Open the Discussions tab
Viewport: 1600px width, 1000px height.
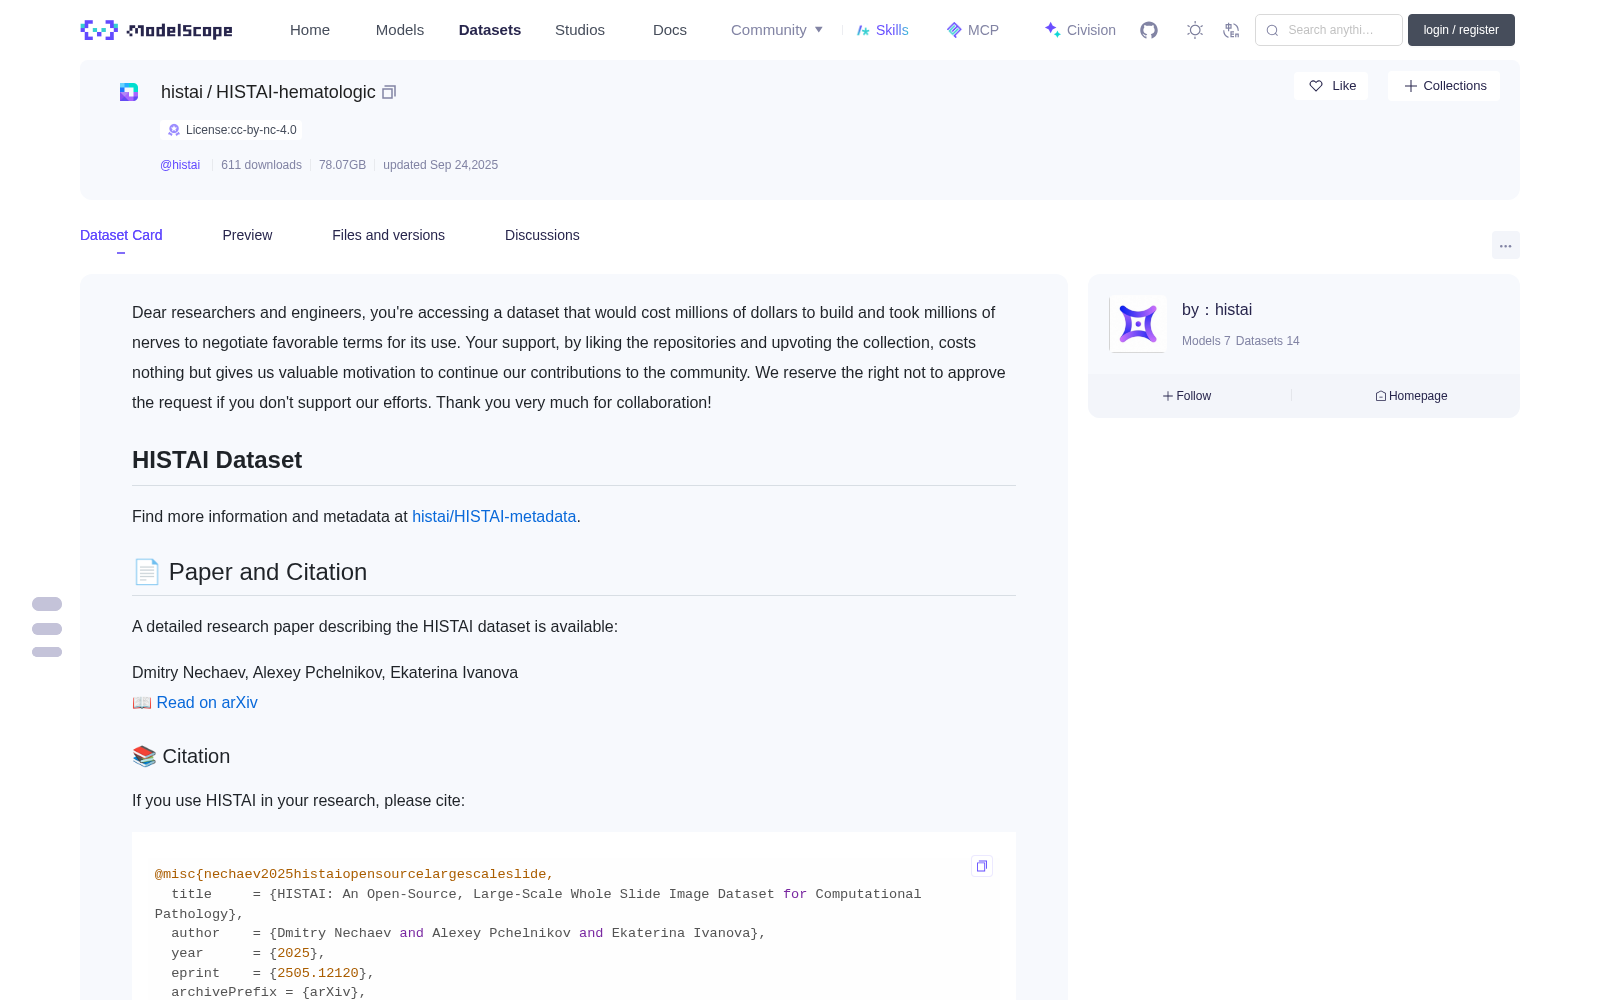542,235
